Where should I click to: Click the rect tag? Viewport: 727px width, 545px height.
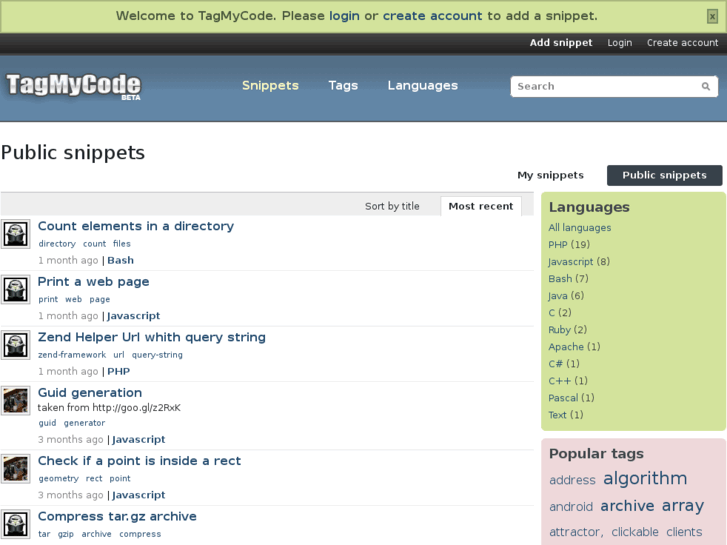click(94, 479)
